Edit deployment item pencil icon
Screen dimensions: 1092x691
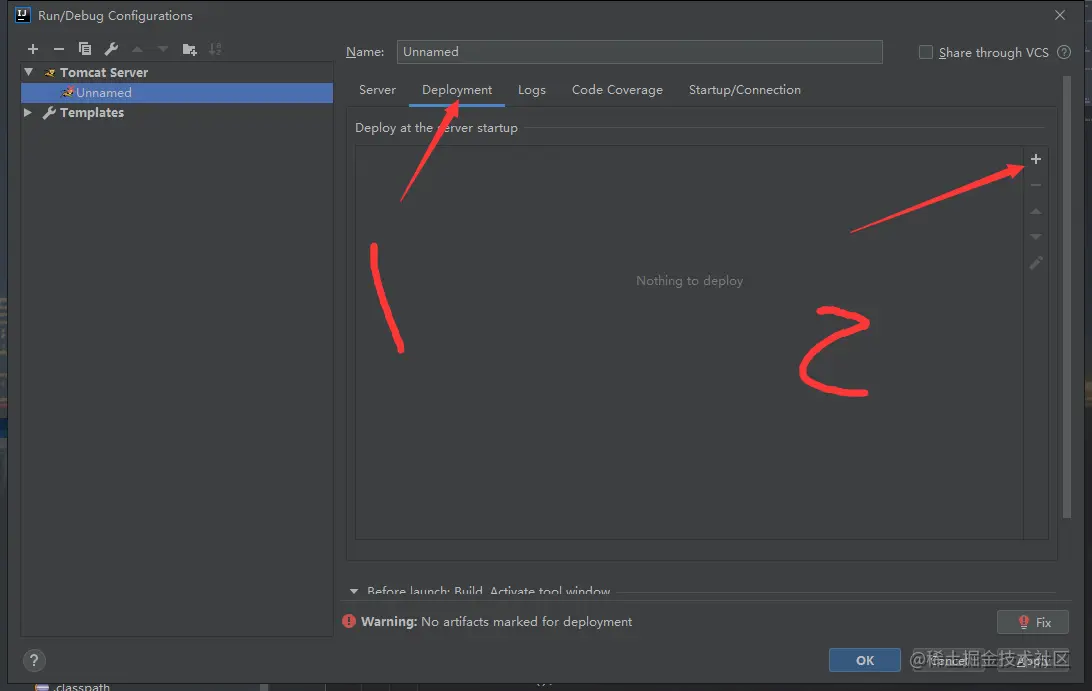point(1036,263)
